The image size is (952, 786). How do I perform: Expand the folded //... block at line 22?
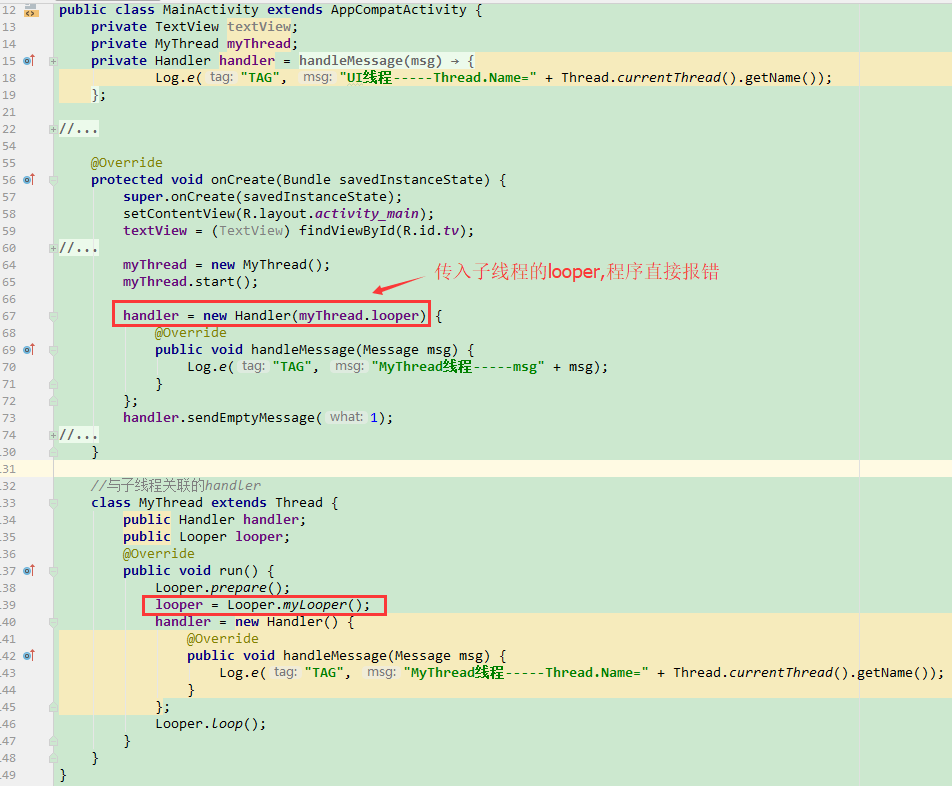tap(53, 129)
